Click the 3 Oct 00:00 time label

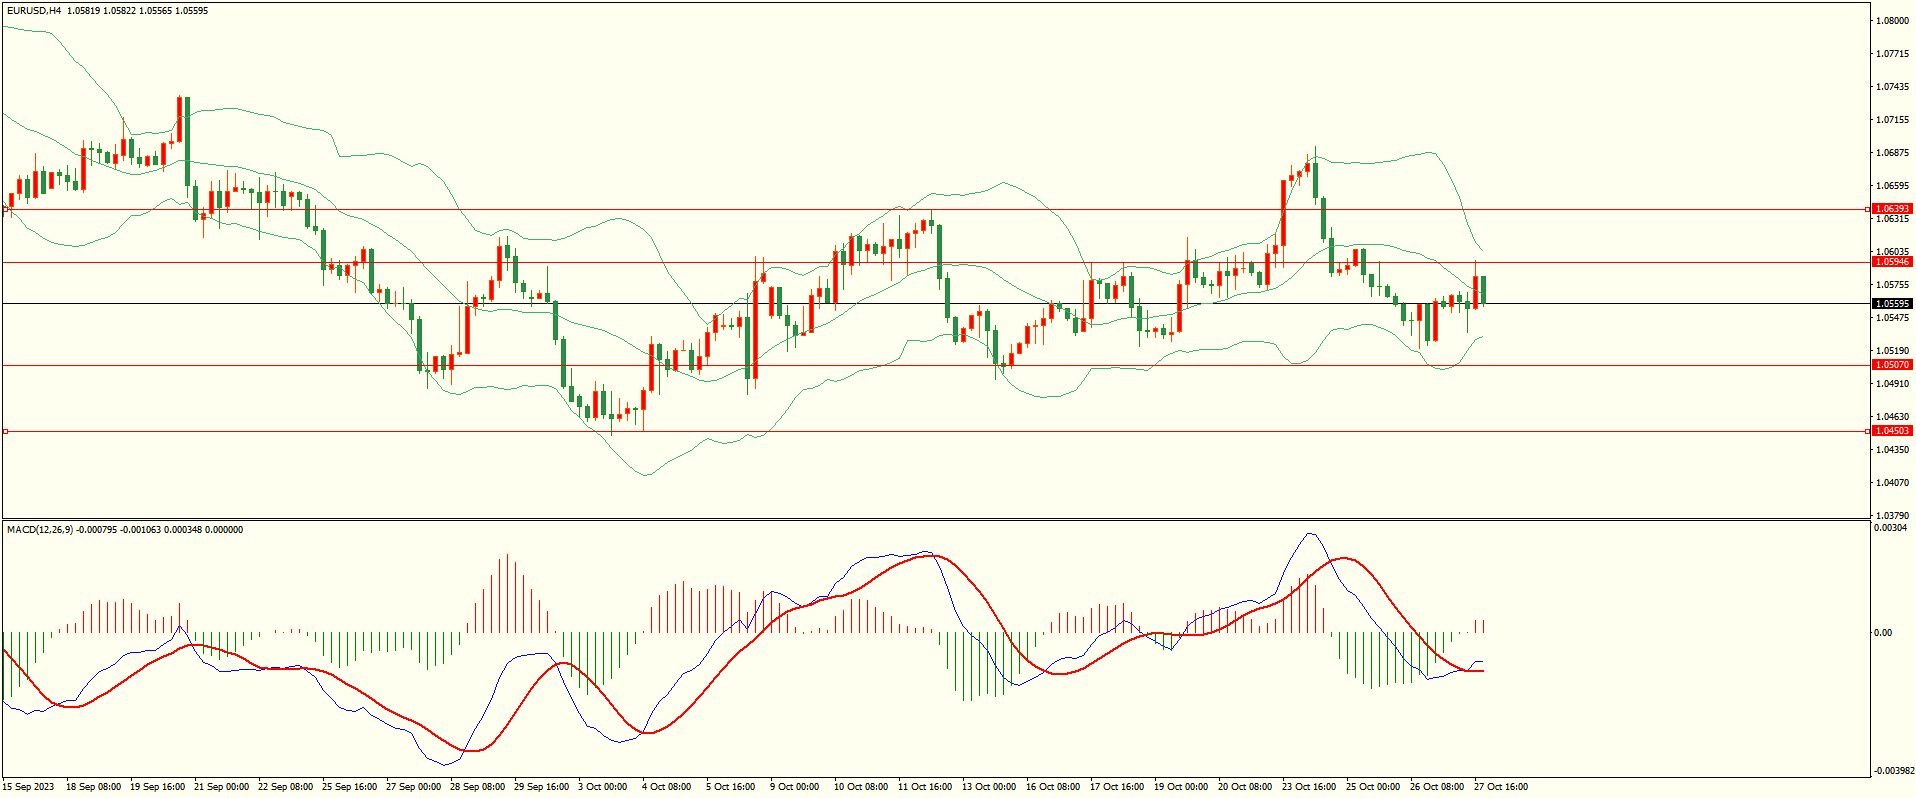click(602, 787)
